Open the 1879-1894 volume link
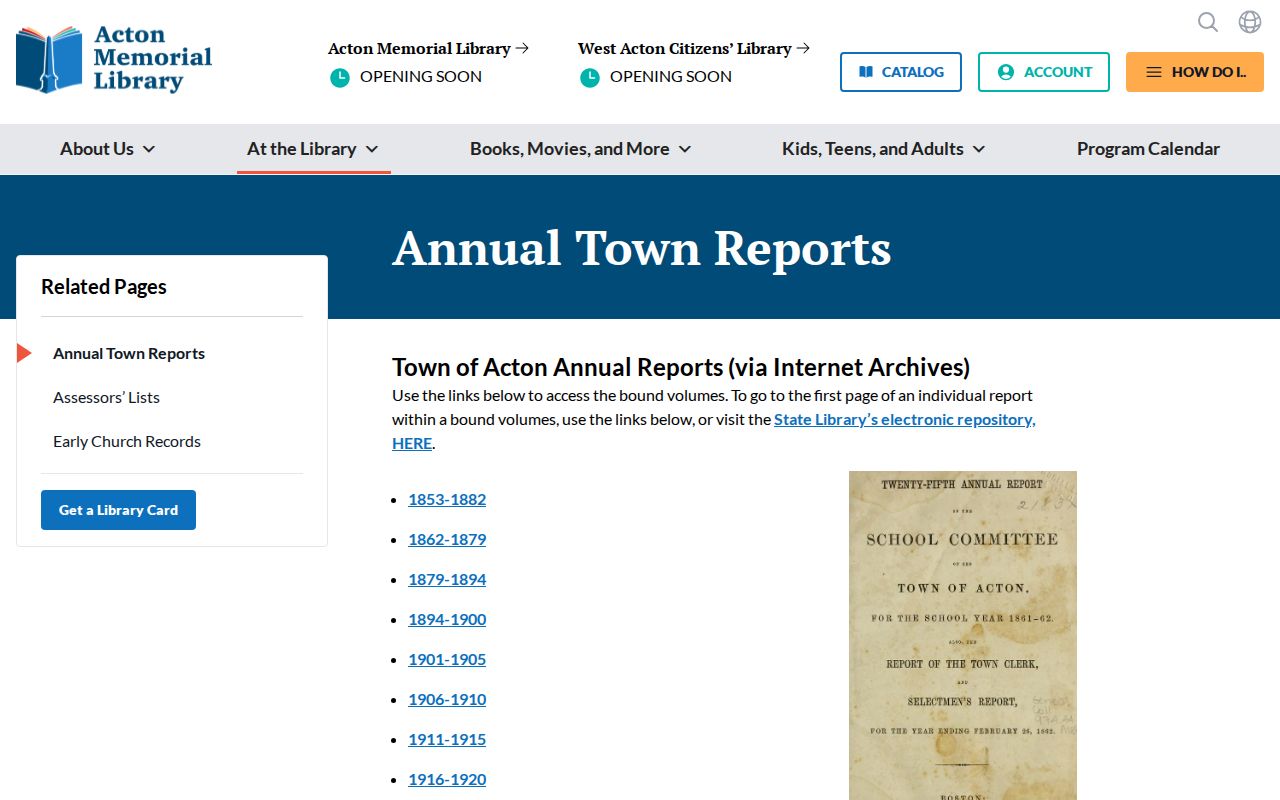The width and height of the screenshot is (1280, 800). pos(447,579)
